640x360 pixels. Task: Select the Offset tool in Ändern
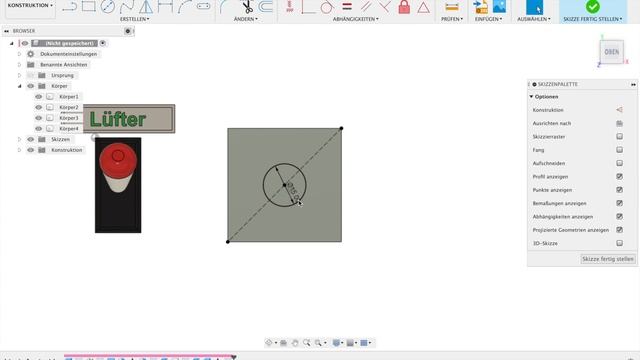[x=266, y=7]
